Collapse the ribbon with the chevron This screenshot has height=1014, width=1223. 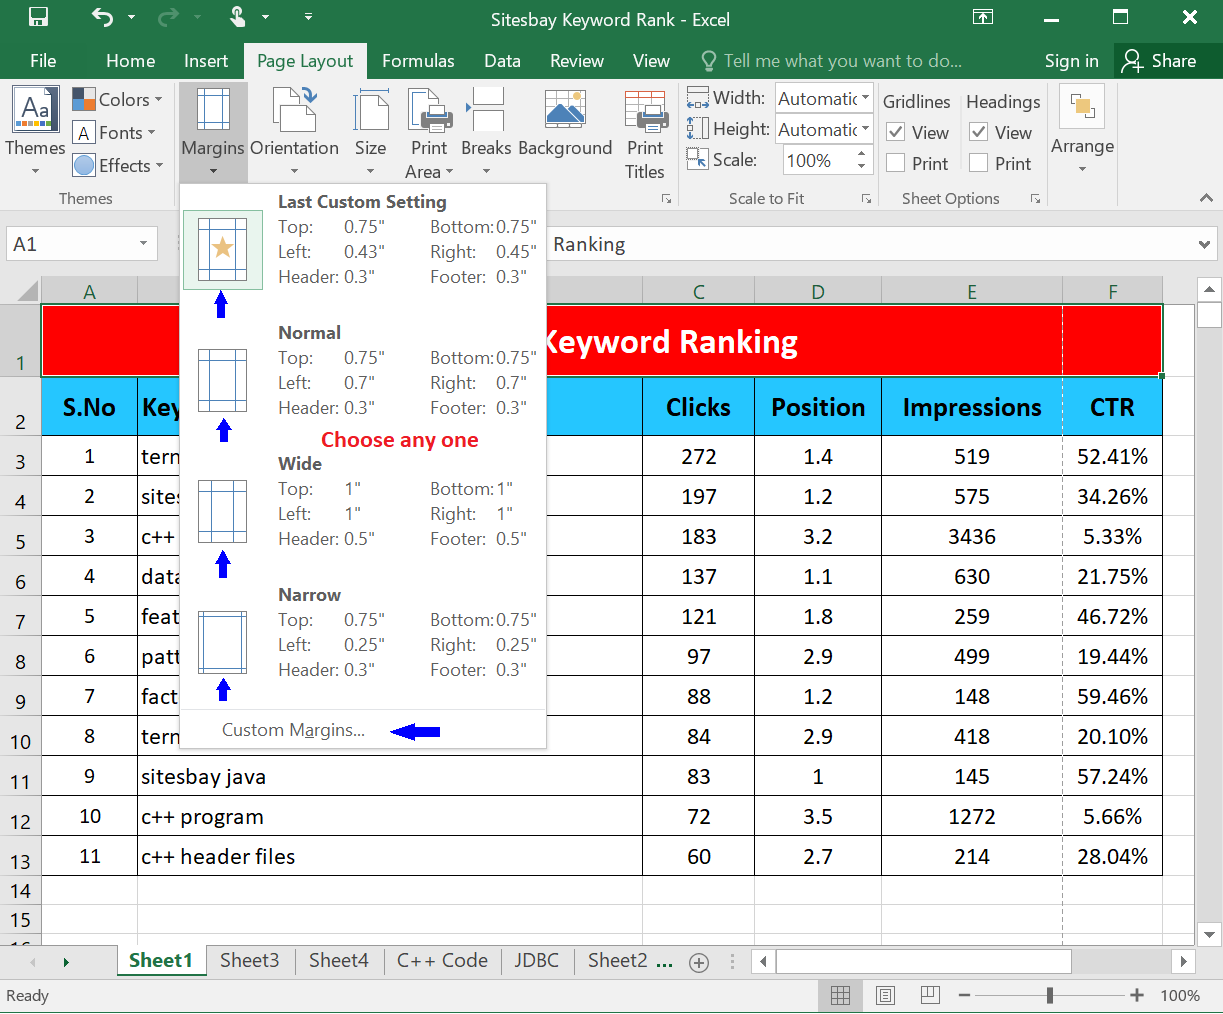point(1206,198)
